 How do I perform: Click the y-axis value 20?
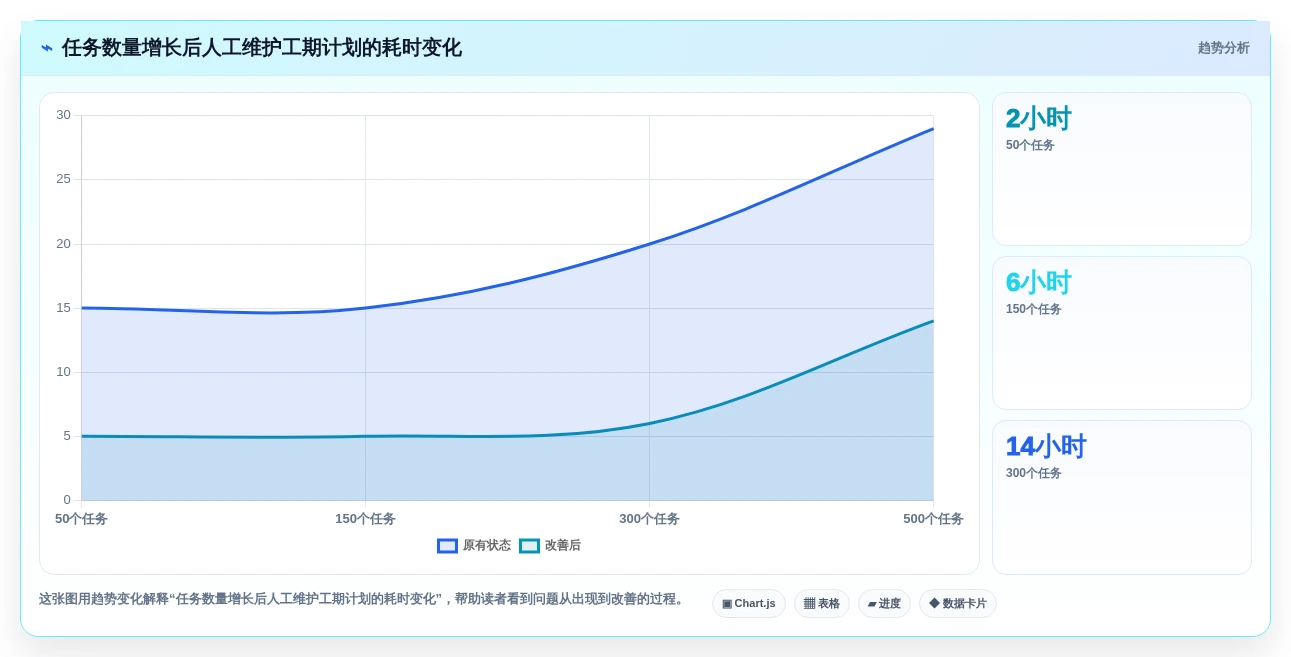(x=63, y=244)
